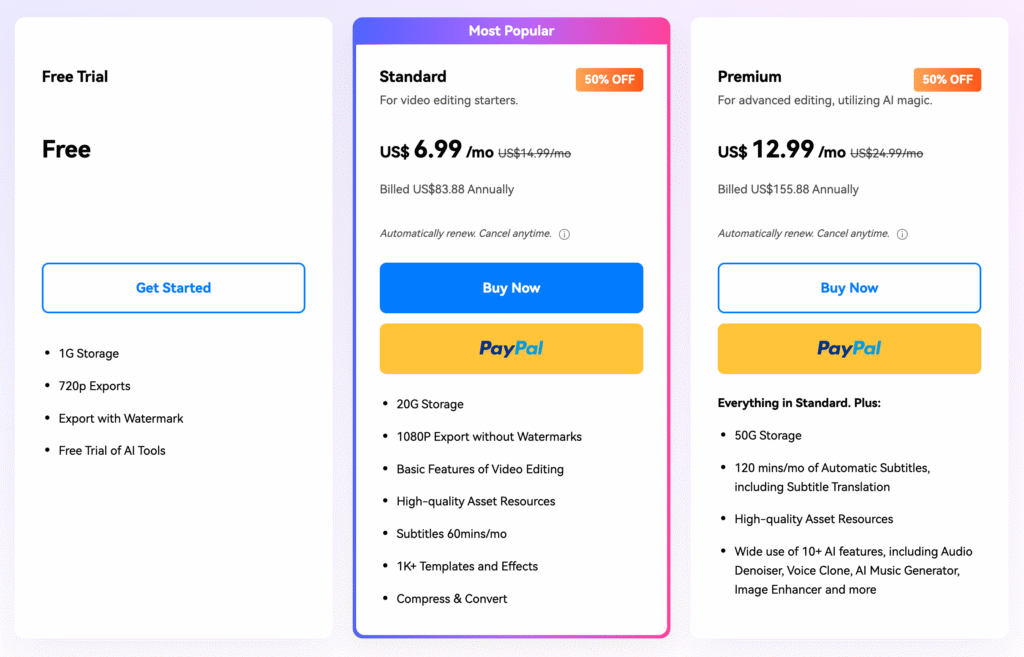This screenshot has height=657, width=1024.
Task: Click the Premium plan title
Action: (749, 76)
